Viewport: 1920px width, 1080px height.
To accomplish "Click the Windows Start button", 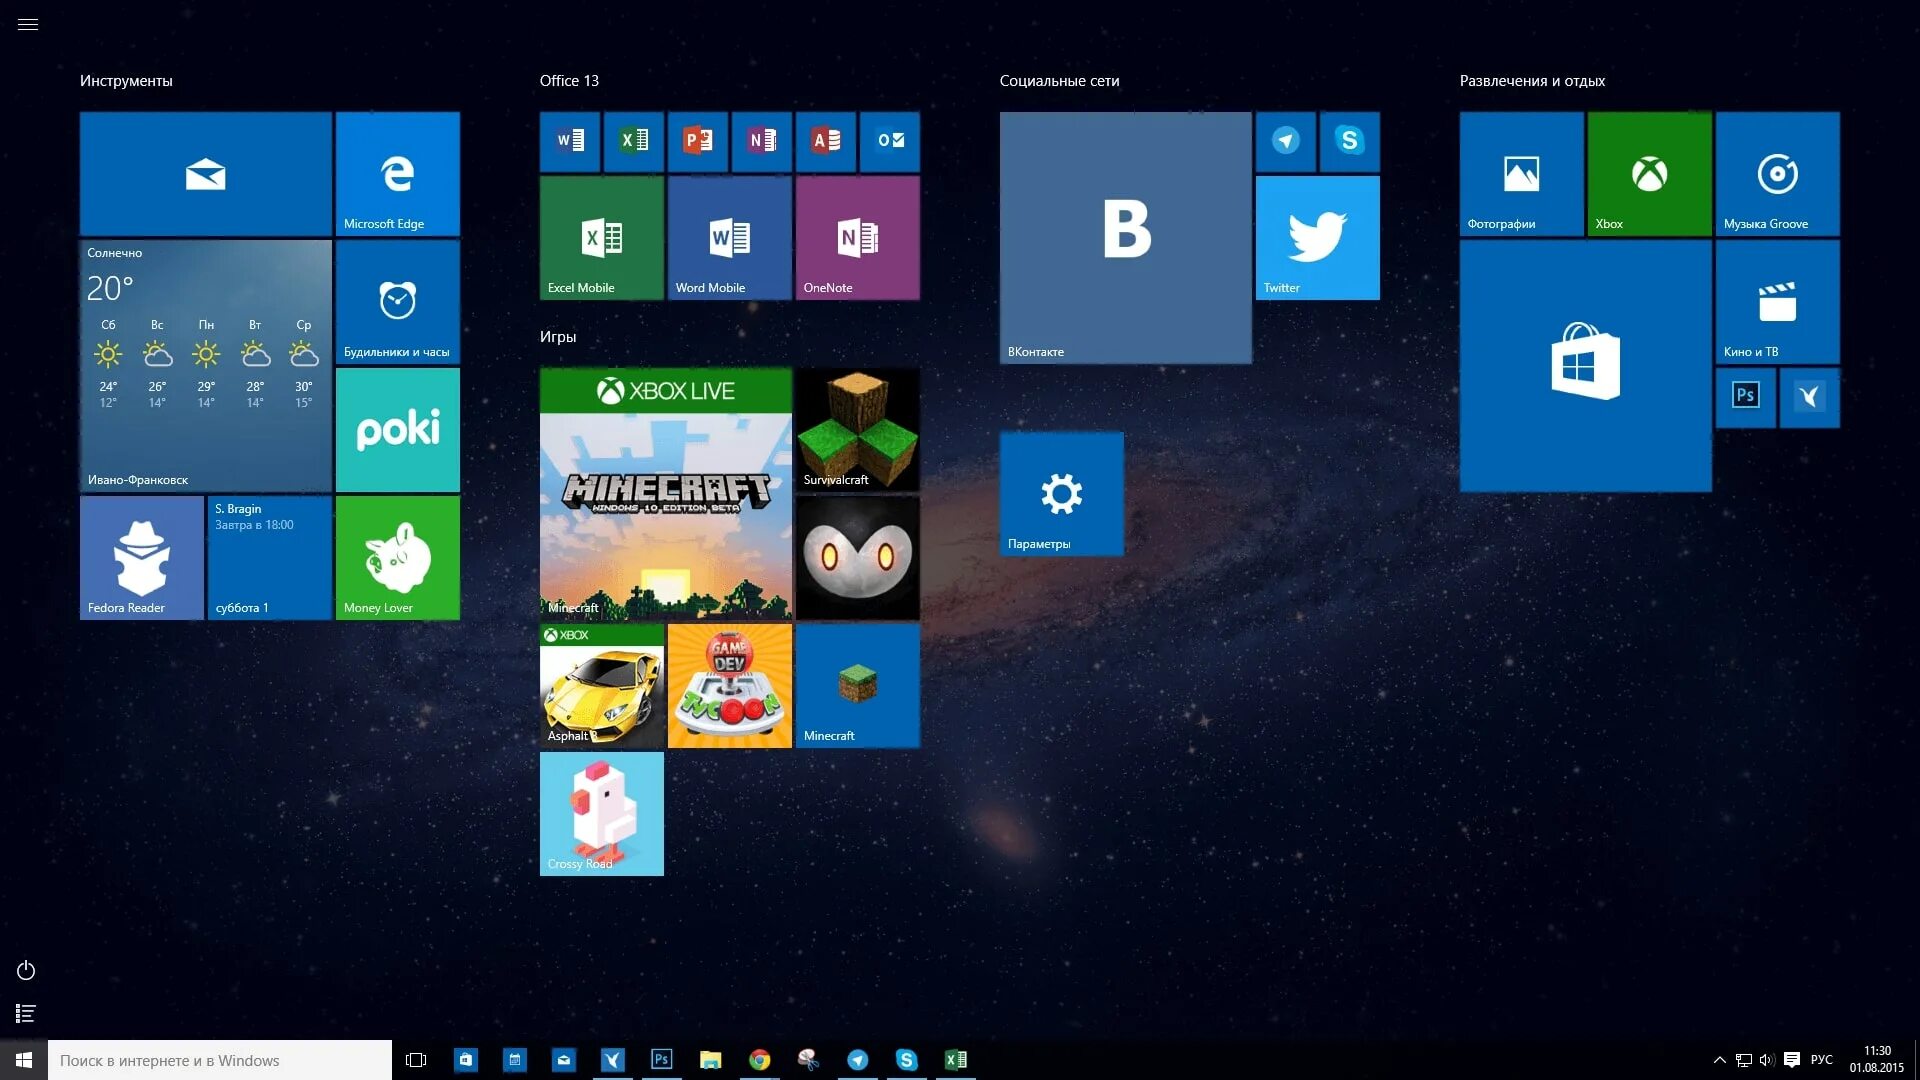I will [24, 1060].
